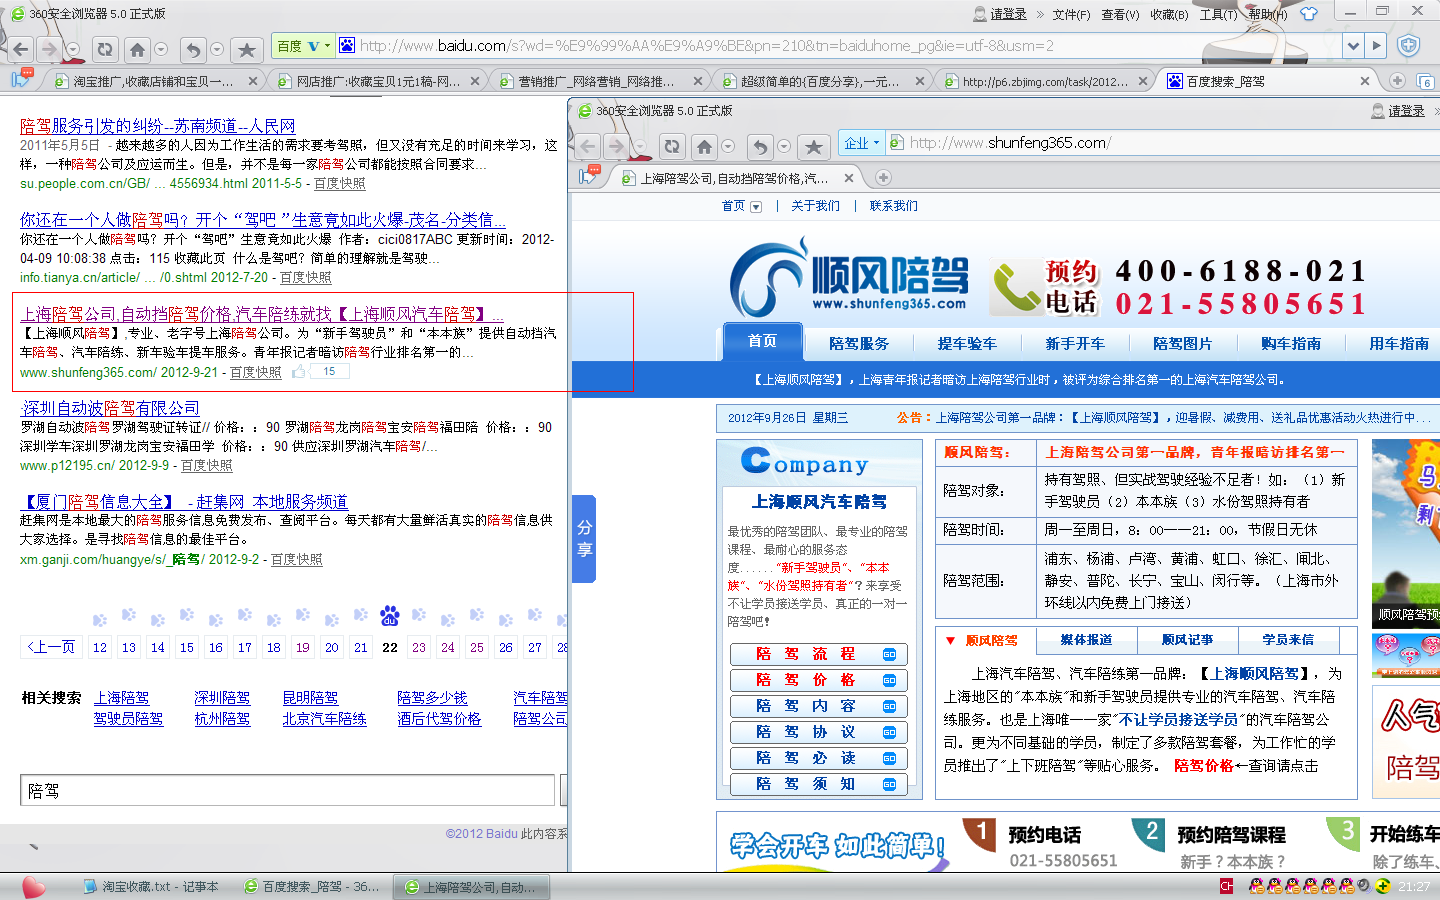Go back in the Baidu browser window
The width and height of the screenshot is (1440, 900).
[x=20, y=48]
